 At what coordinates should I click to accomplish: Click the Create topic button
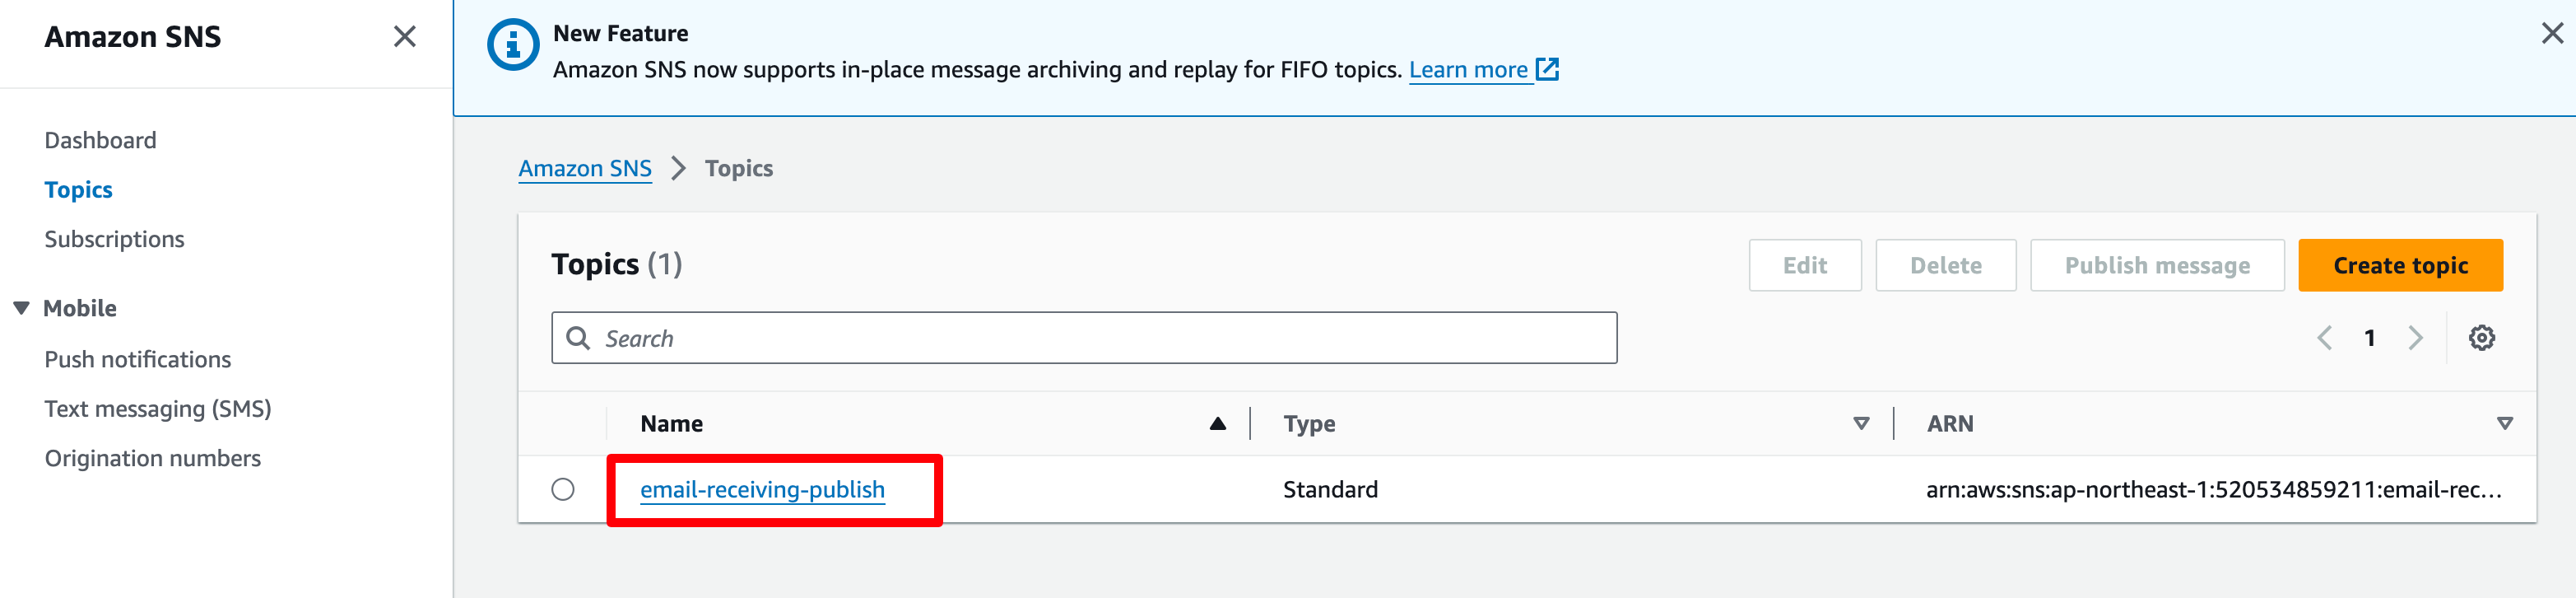click(x=2400, y=265)
